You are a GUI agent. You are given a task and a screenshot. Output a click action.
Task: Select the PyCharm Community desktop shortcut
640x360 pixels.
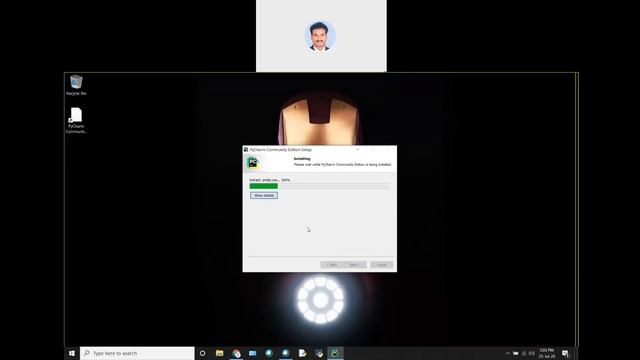(76, 120)
